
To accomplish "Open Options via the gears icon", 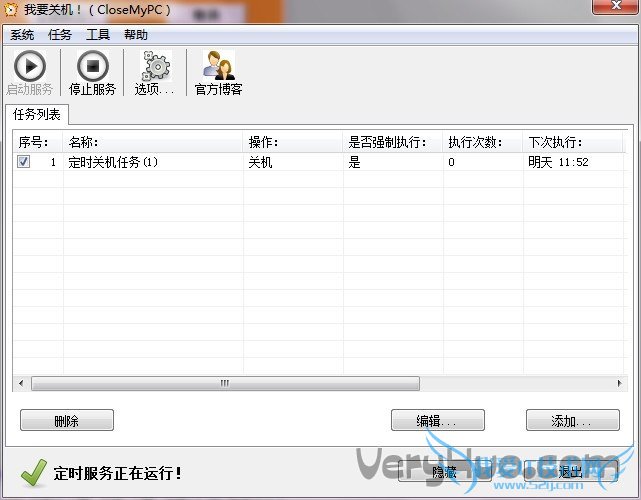I will 155,66.
